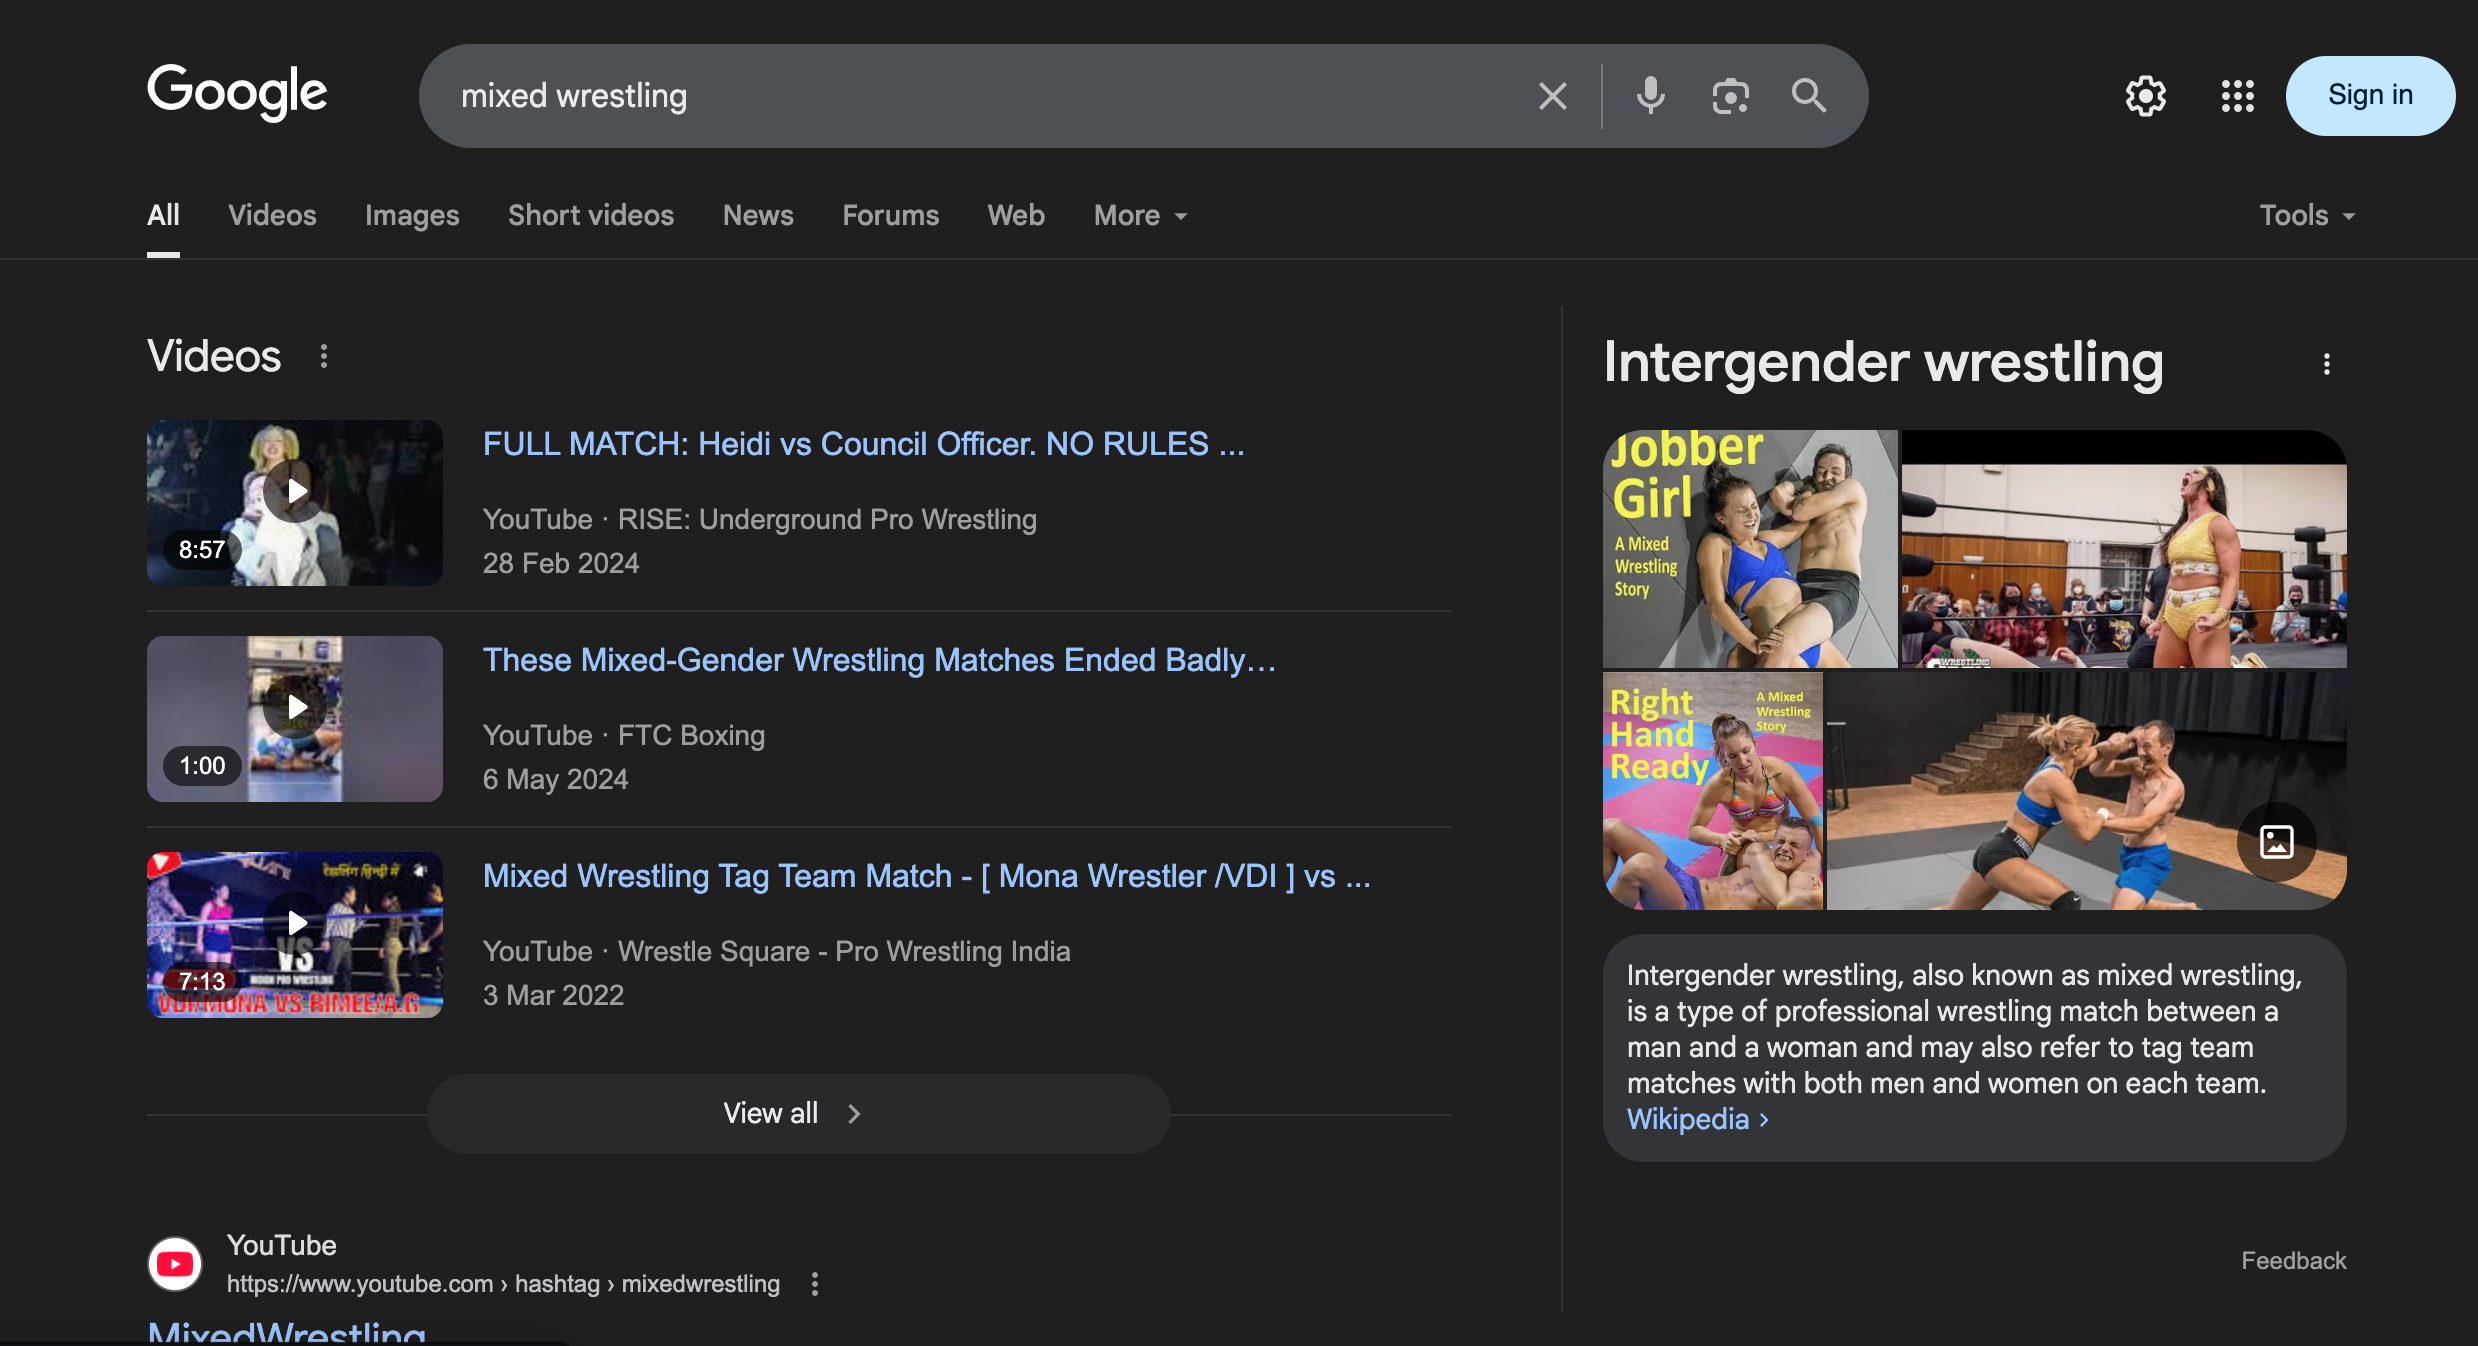This screenshot has width=2478, height=1346.
Task: Click the View all videos button
Action: 798,1114
